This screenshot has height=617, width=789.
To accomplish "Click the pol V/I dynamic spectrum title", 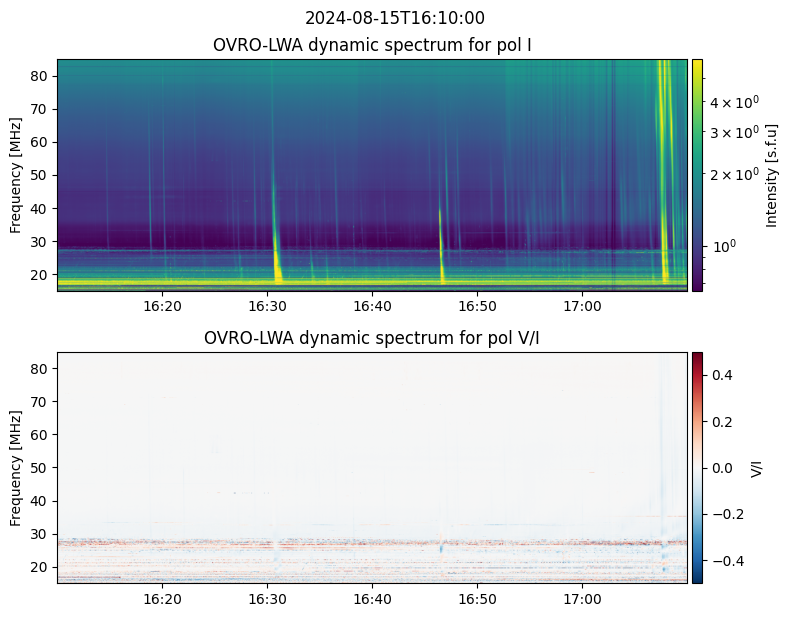I will (371, 338).
